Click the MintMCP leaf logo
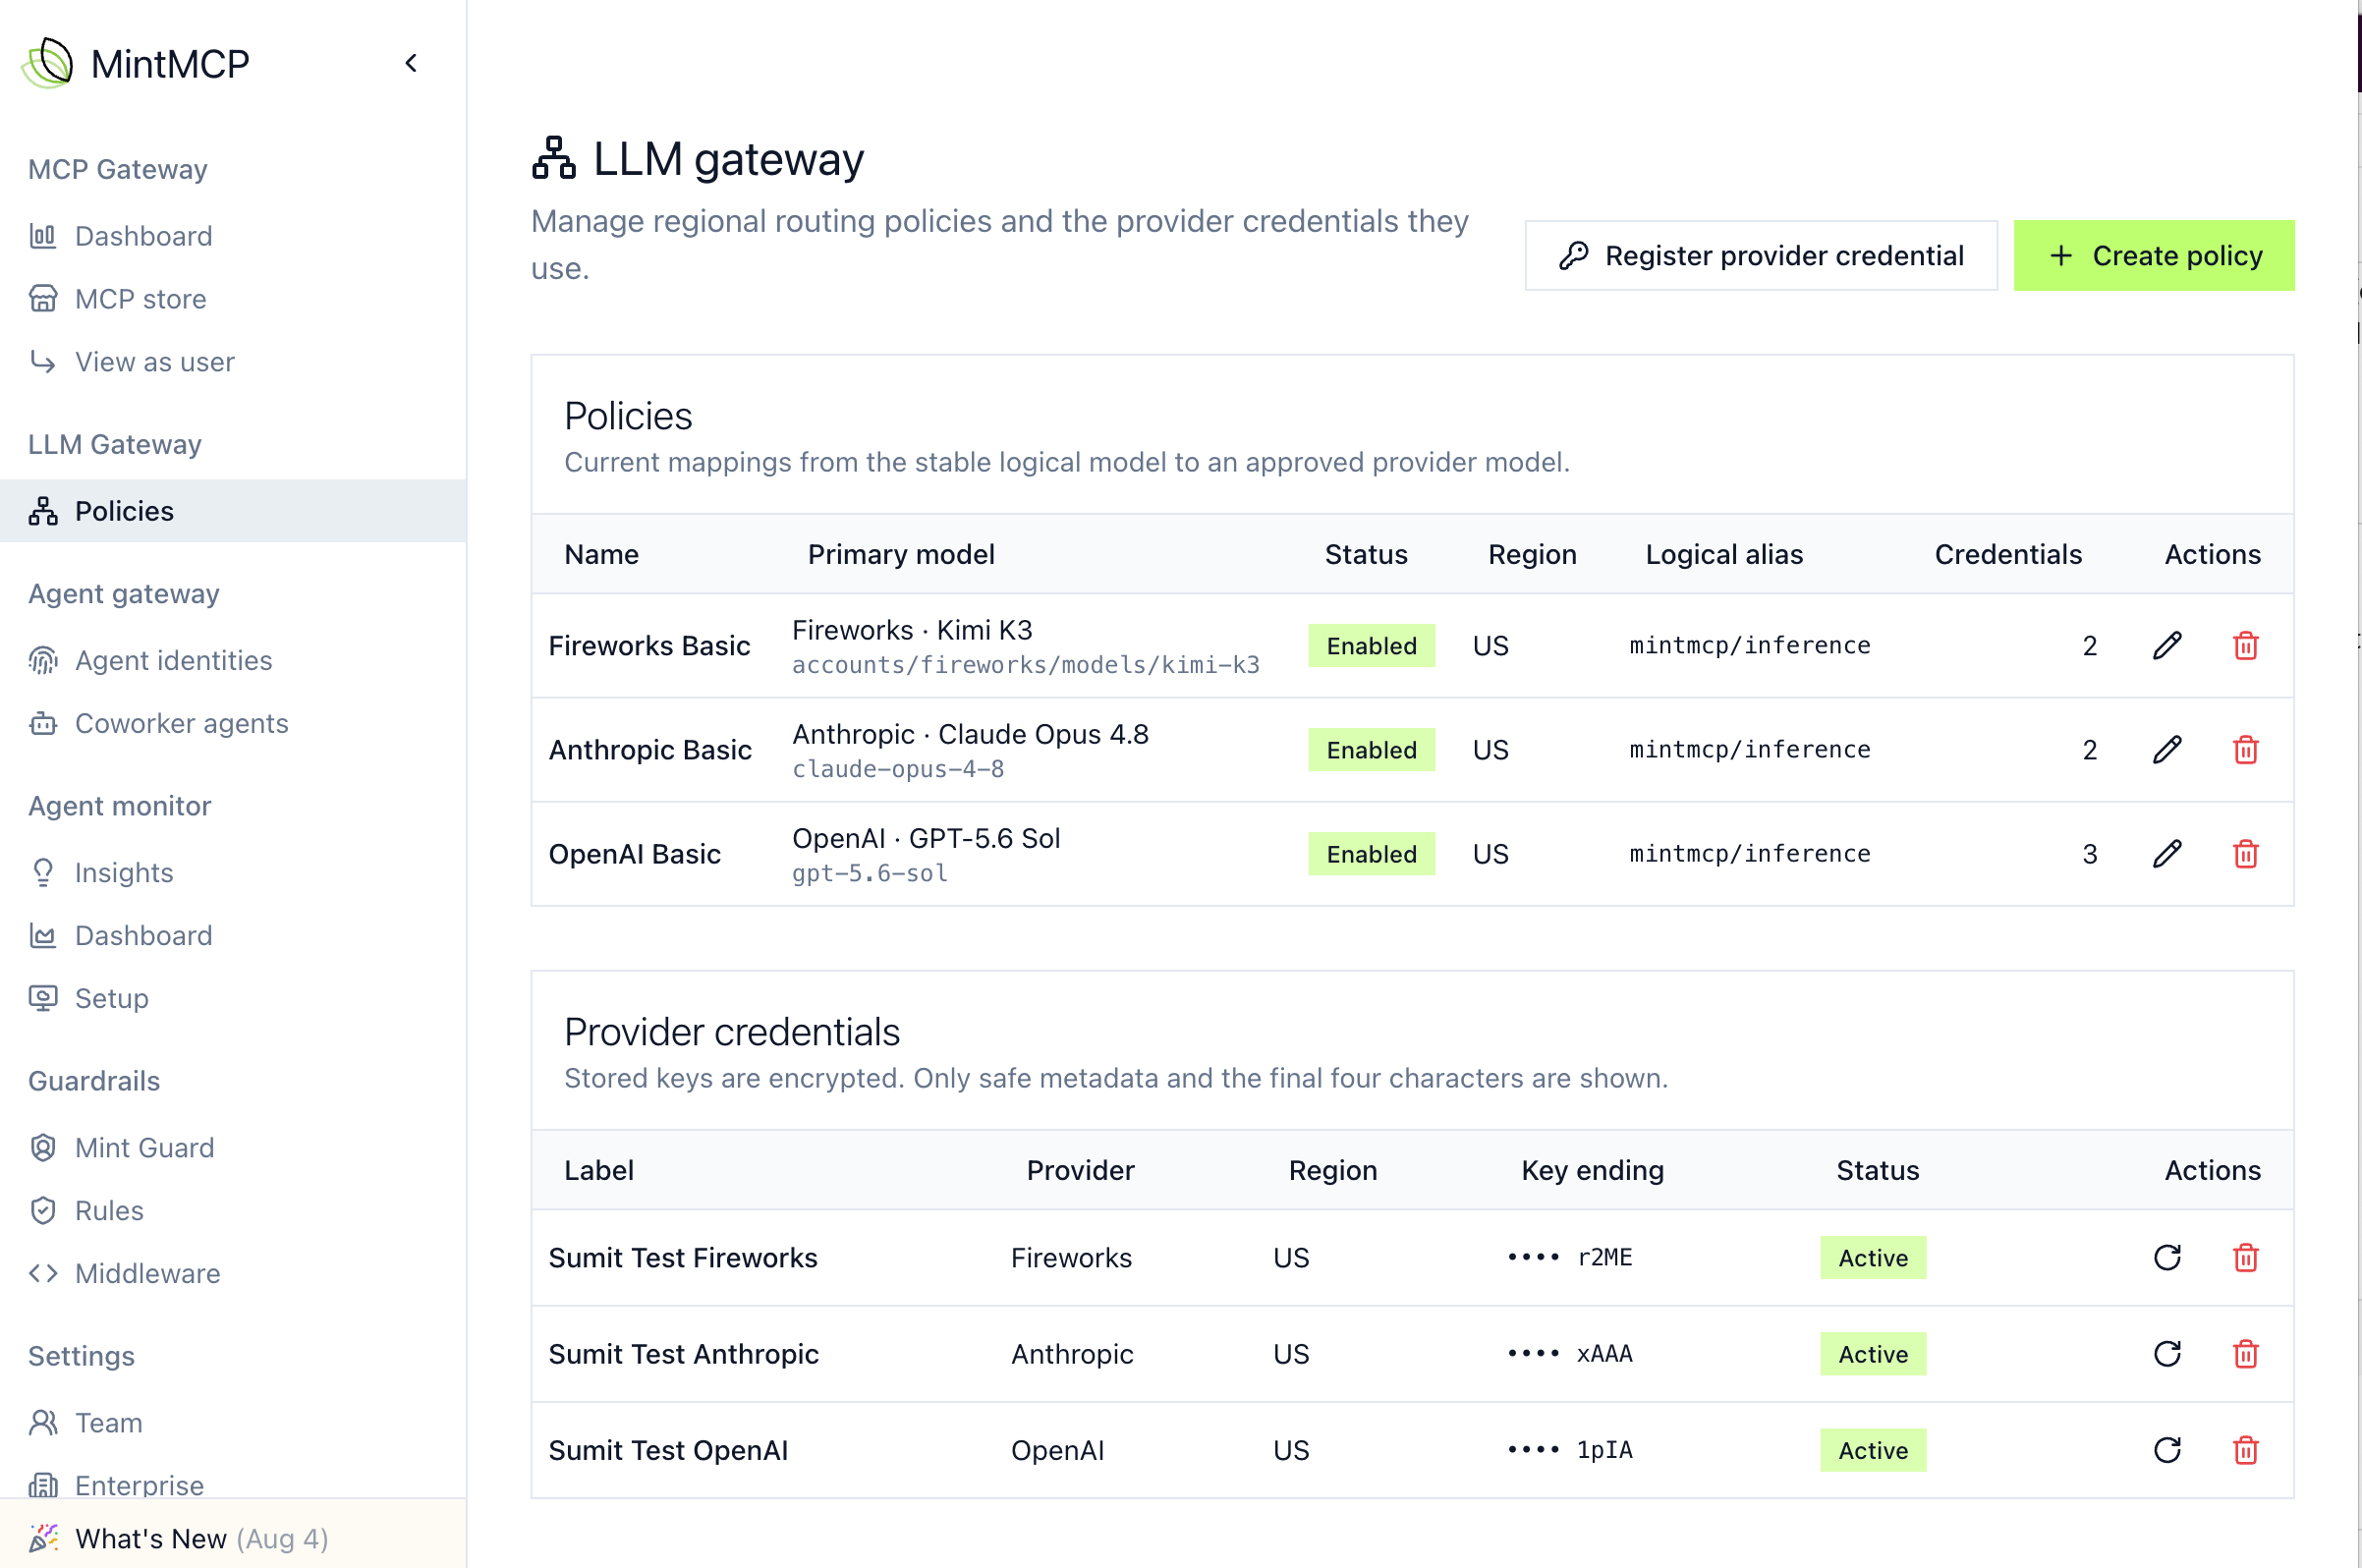This screenshot has width=2362, height=1568. point(47,63)
